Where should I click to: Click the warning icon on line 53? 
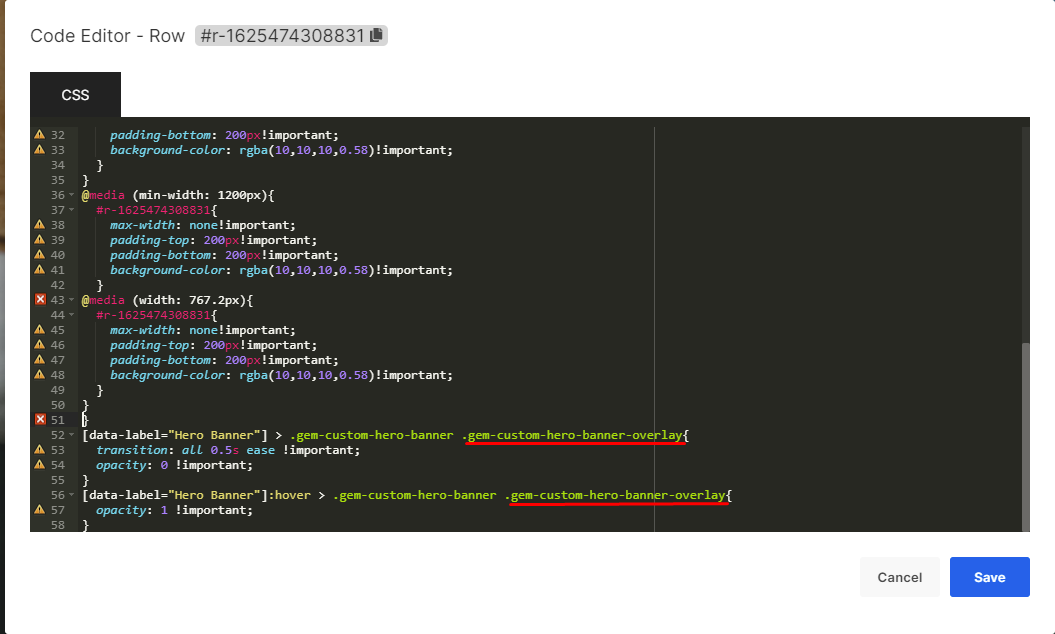coord(40,450)
